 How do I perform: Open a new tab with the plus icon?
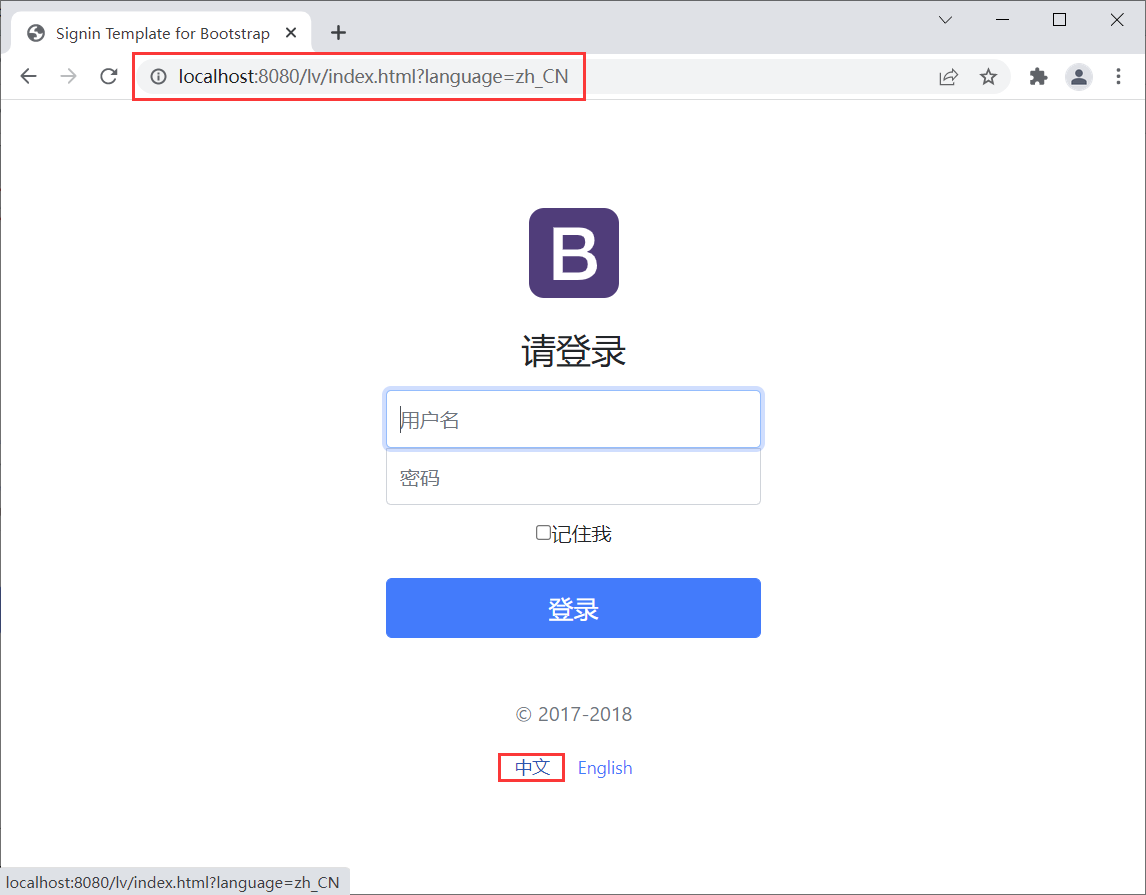pyautogui.click(x=338, y=33)
